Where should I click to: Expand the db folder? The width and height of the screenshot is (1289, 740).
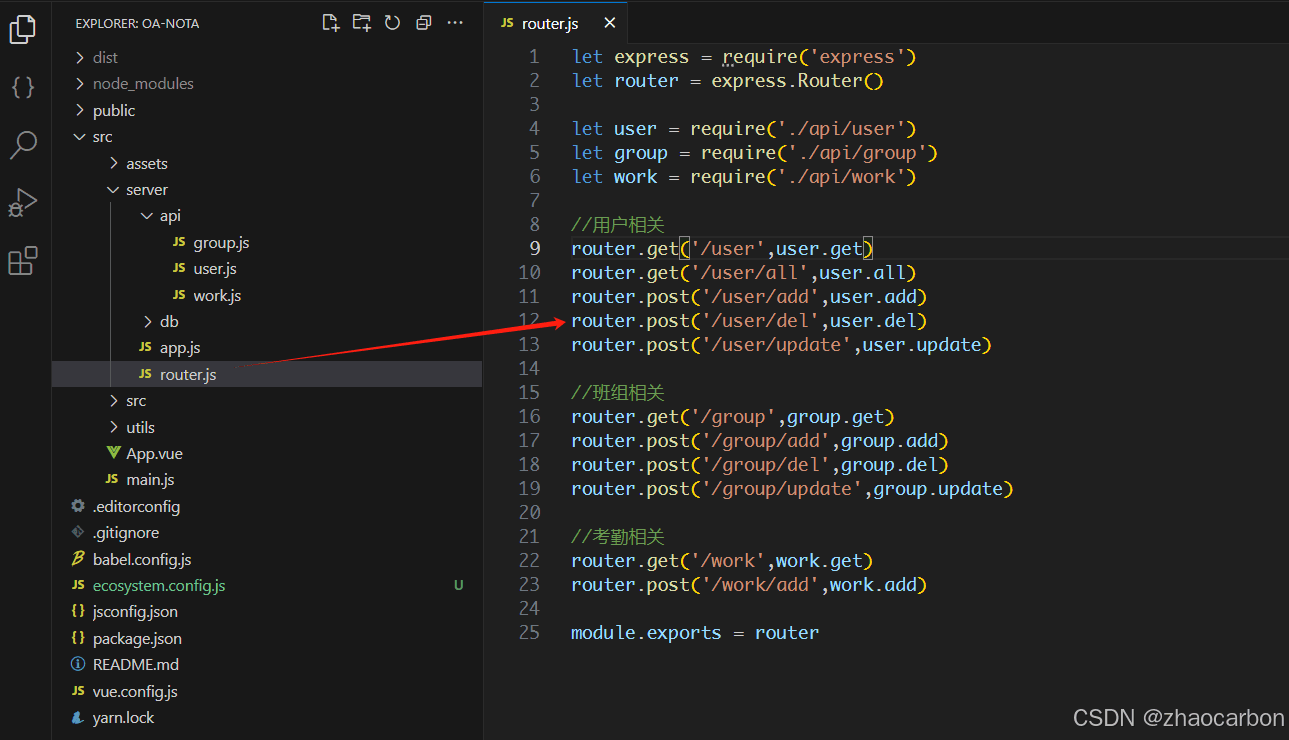169,321
